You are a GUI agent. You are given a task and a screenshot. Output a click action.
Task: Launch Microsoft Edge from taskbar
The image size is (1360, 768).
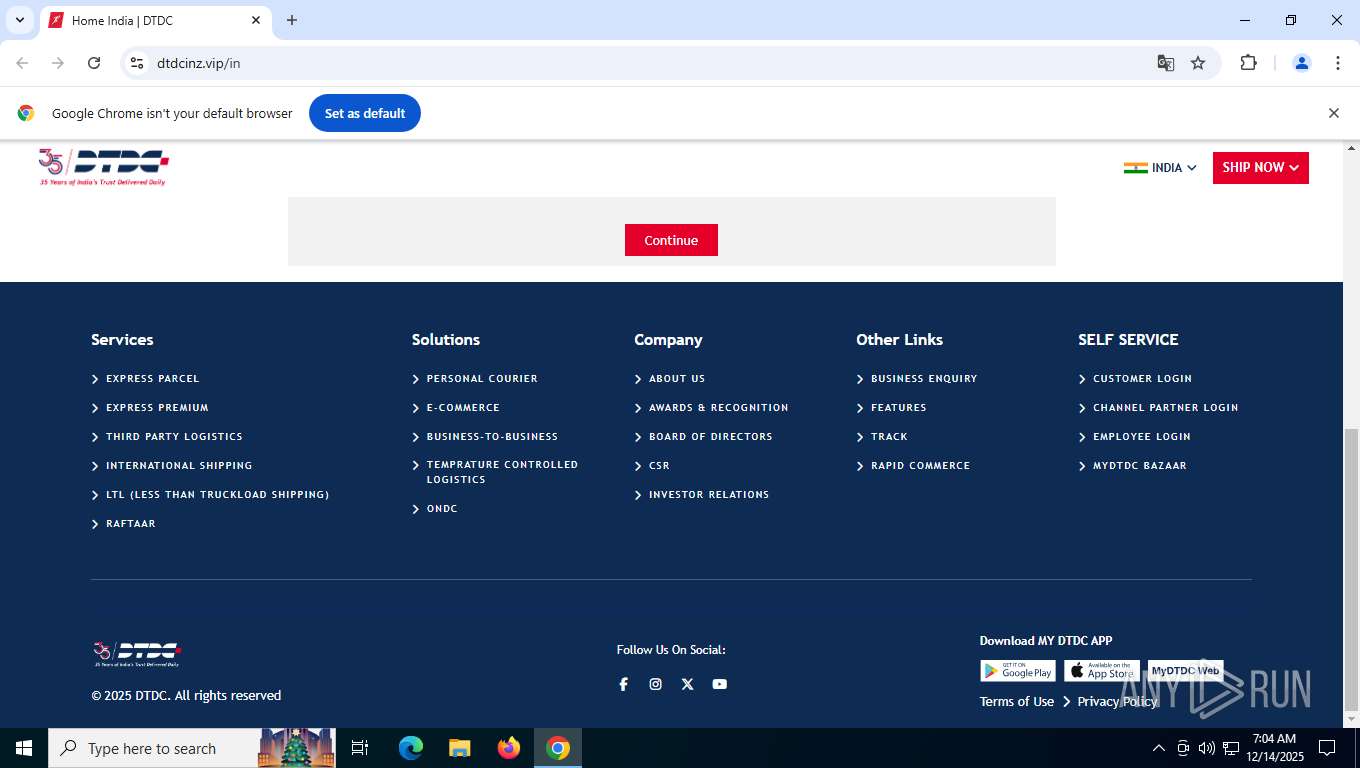click(x=411, y=748)
